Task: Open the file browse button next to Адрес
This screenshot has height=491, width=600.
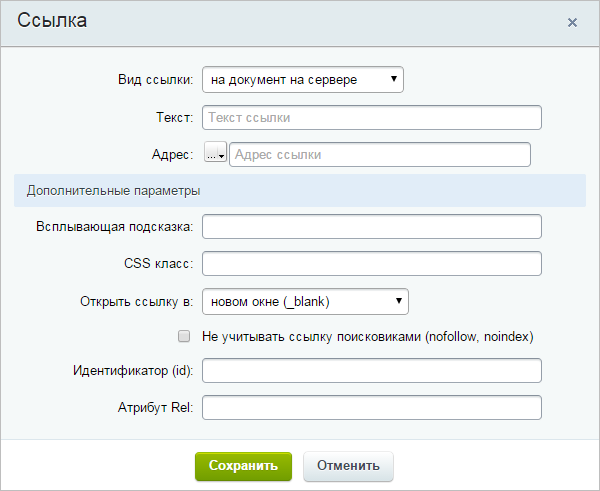Action: tap(215, 152)
